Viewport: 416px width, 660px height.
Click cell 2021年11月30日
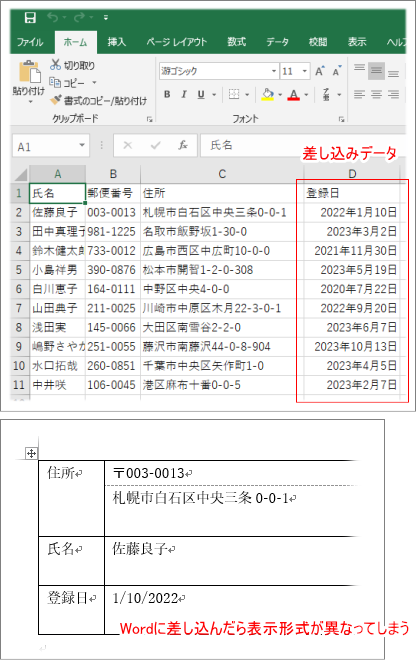(x=352, y=251)
